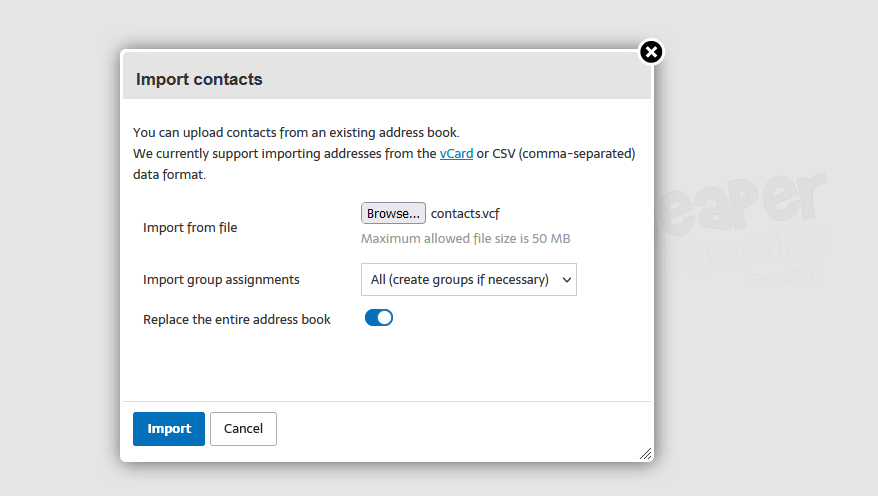Toggle Replace the entire address book switch
Image resolution: width=878 pixels, height=496 pixels.
(379, 318)
